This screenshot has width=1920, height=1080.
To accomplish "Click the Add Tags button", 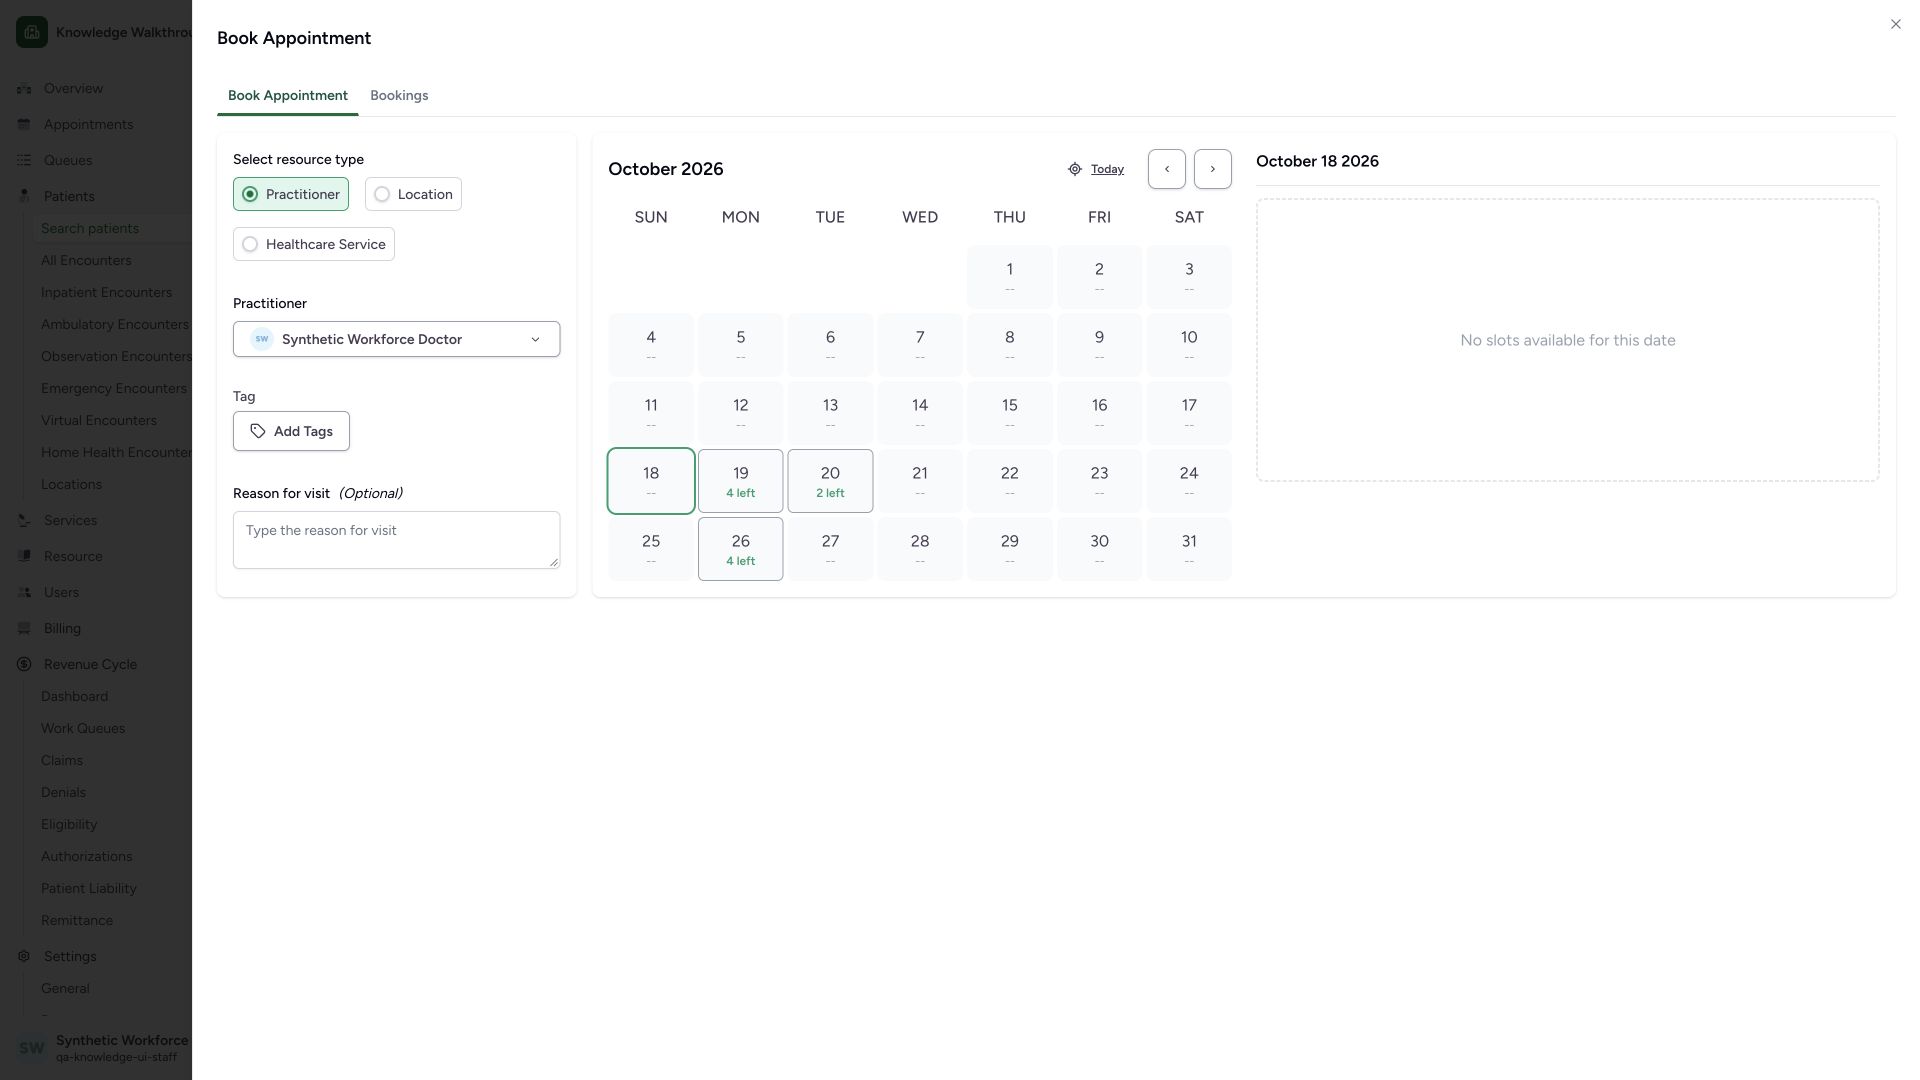I will coord(291,431).
